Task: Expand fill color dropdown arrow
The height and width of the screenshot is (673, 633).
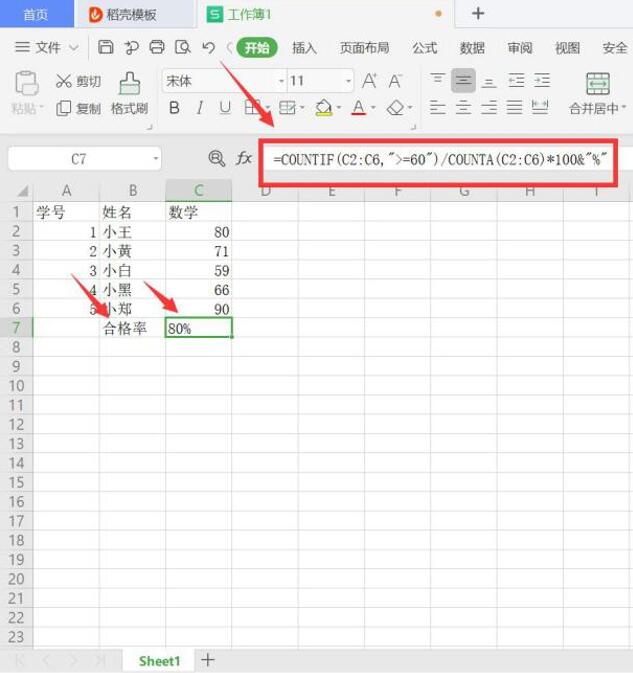Action: [339, 108]
